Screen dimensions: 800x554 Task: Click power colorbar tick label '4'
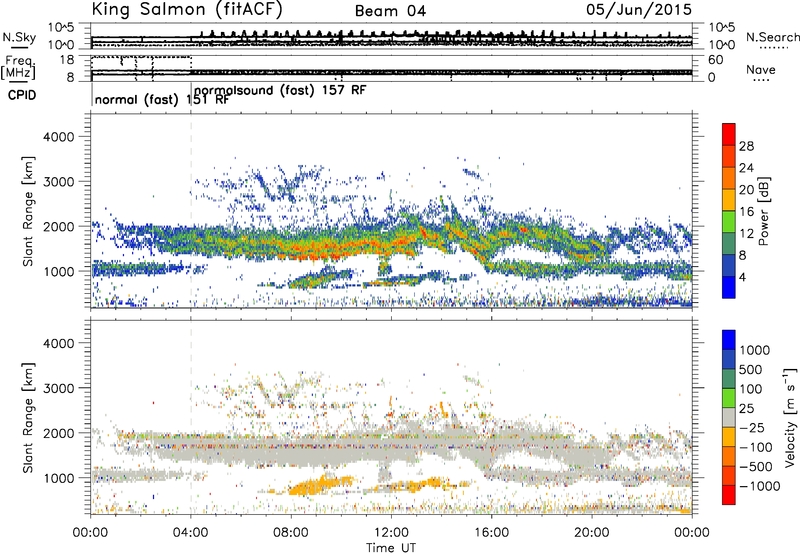[x=742, y=277]
